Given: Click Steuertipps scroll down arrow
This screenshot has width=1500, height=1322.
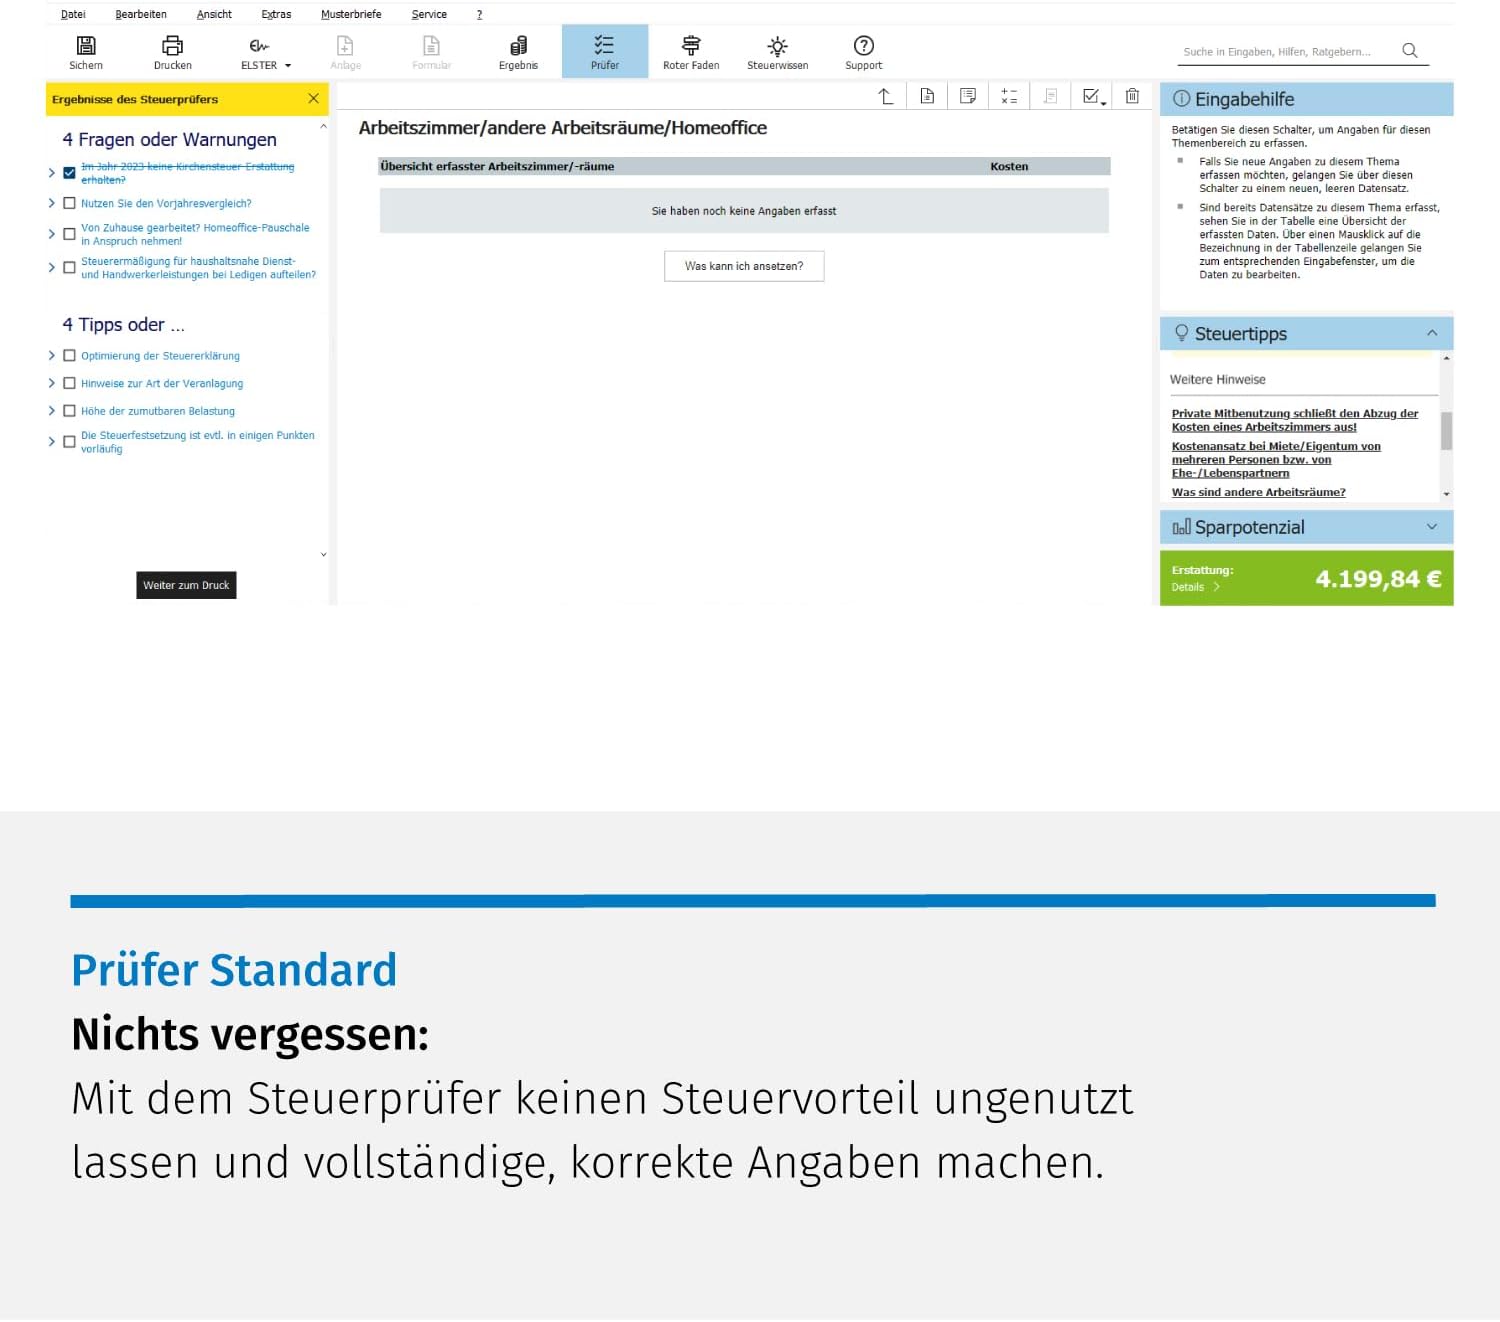Looking at the screenshot, I should click(1446, 494).
